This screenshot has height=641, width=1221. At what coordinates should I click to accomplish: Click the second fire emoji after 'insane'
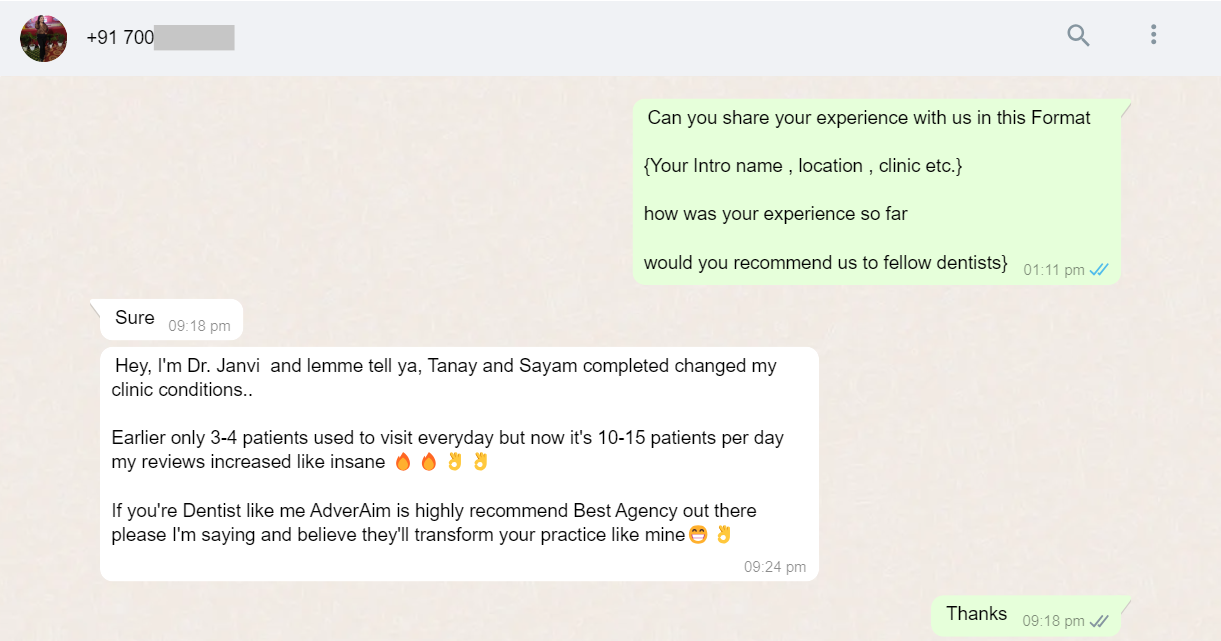click(x=428, y=462)
